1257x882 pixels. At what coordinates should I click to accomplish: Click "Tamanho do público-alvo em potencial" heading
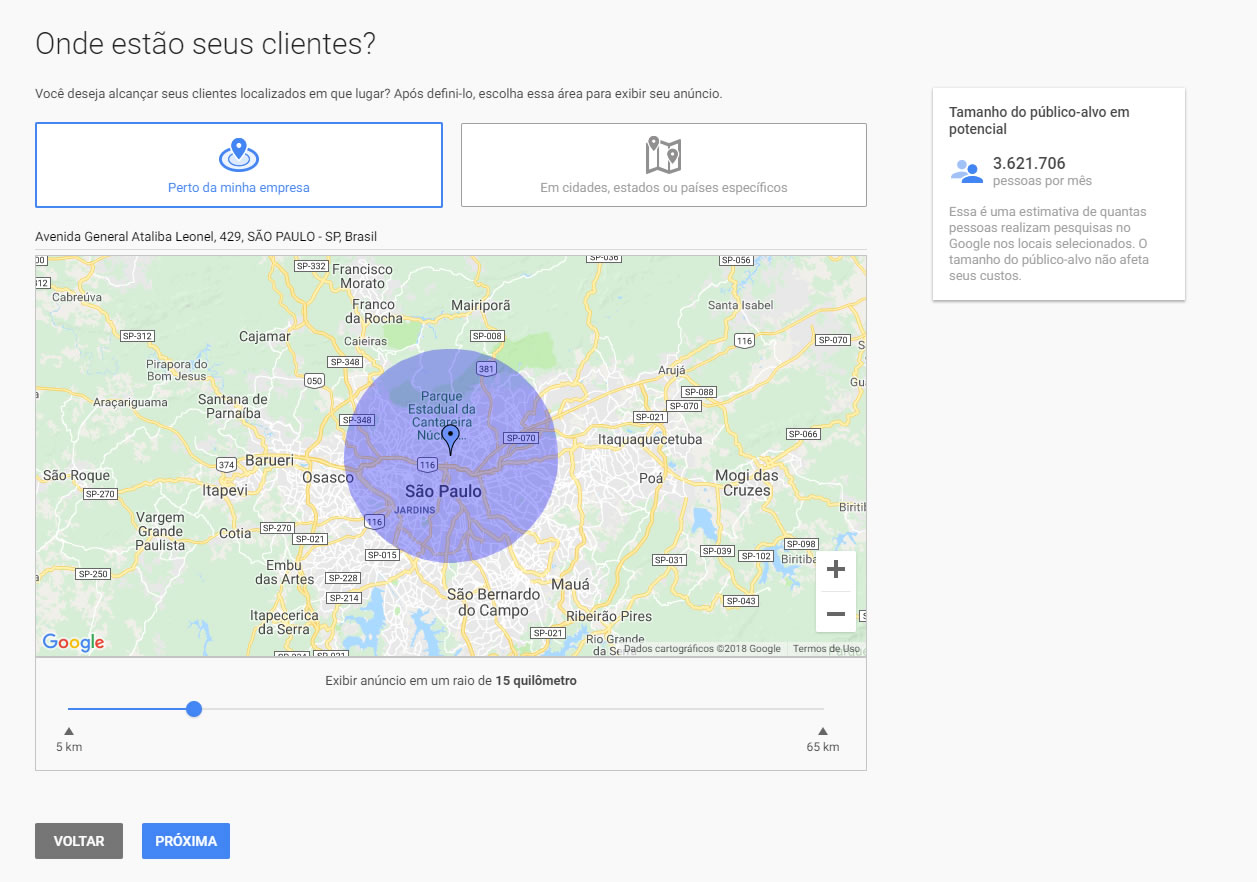coord(1039,121)
